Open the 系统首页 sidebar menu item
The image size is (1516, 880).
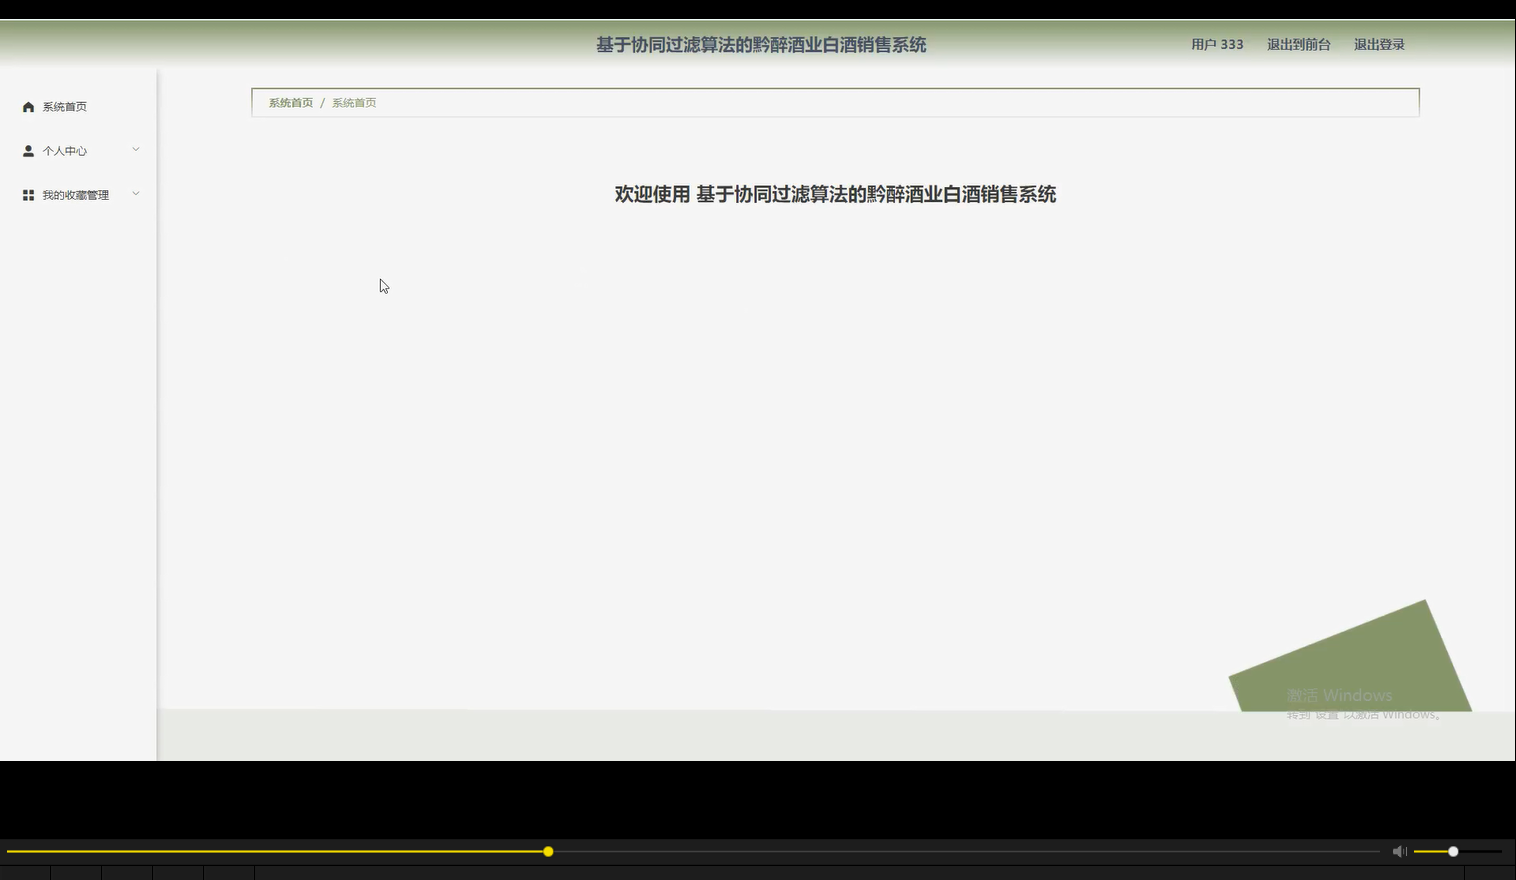click(78, 107)
